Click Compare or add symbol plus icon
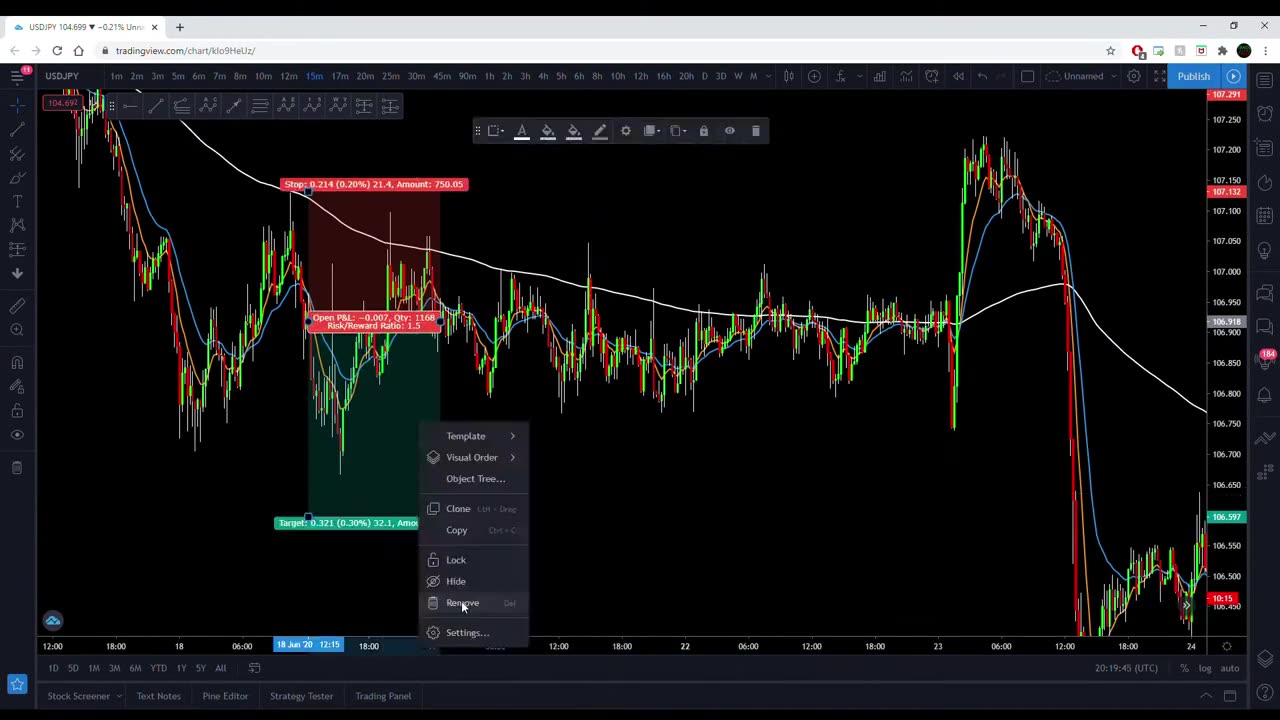The height and width of the screenshot is (720, 1280). (x=814, y=76)
